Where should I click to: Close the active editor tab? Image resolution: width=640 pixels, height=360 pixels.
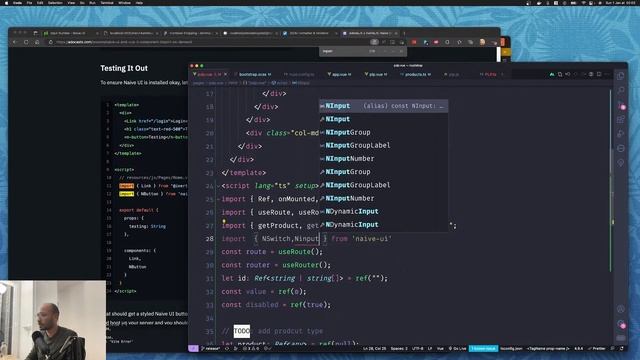point(225,74)
